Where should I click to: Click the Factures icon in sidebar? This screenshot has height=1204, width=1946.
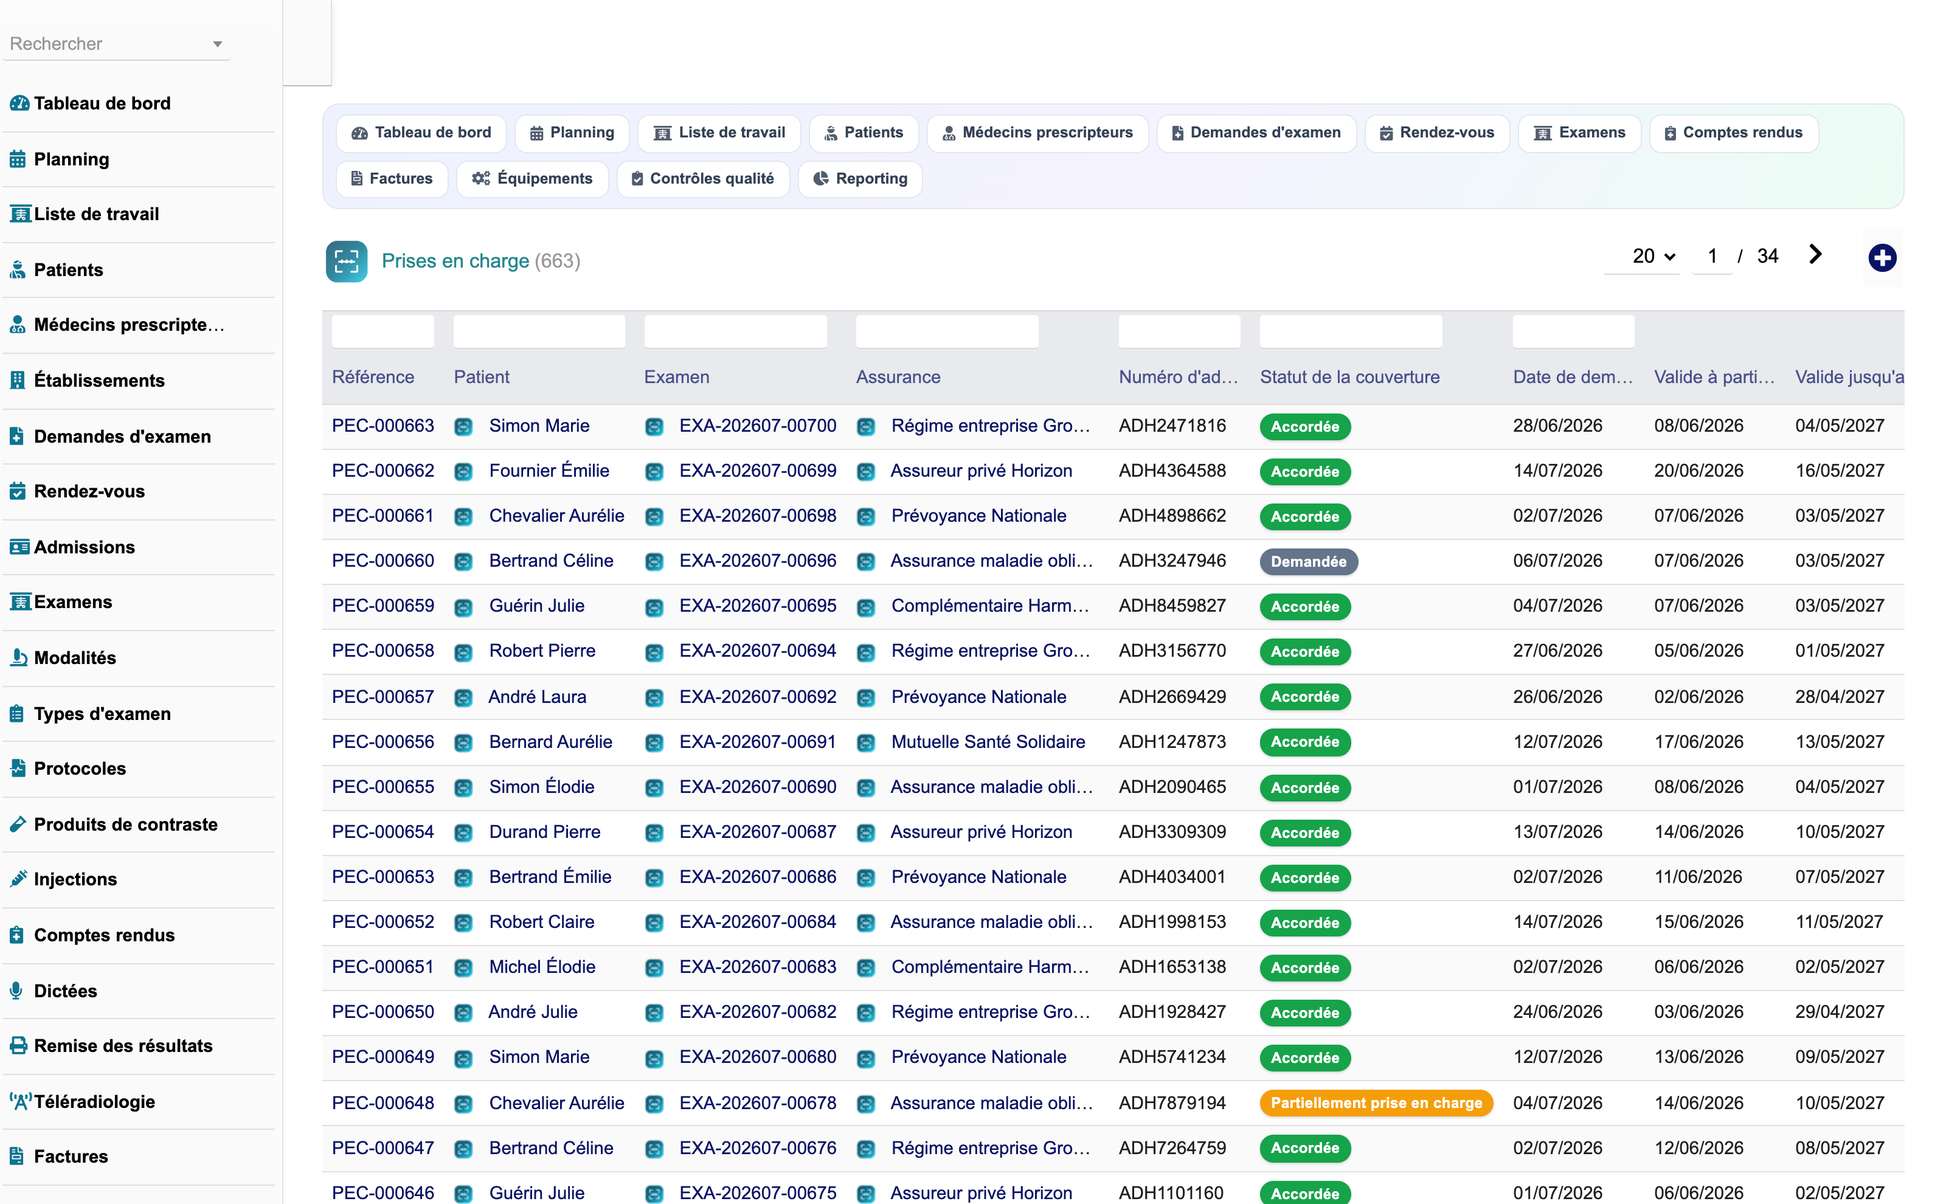pos(18,1156)
